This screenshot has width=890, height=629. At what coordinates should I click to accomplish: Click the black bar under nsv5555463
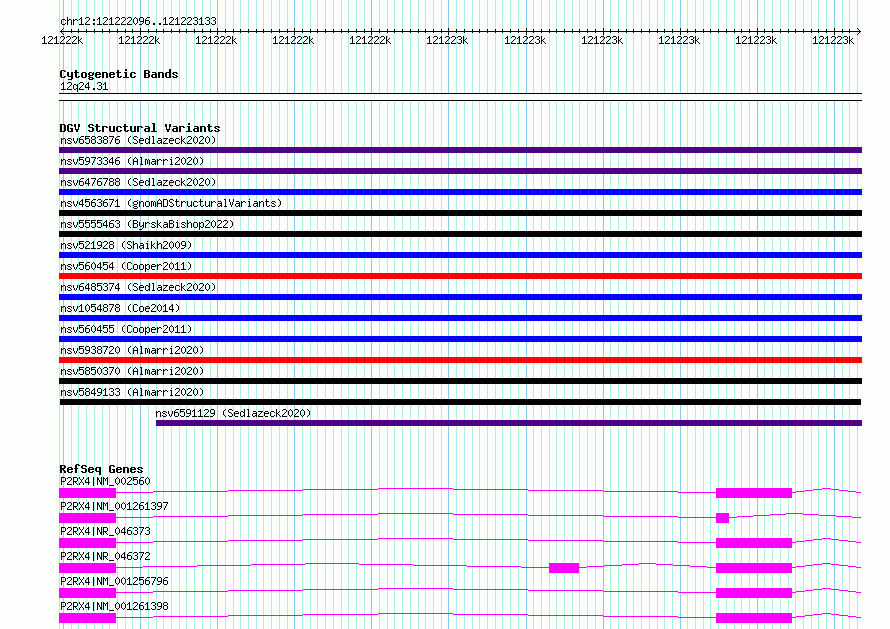(460, 234)
